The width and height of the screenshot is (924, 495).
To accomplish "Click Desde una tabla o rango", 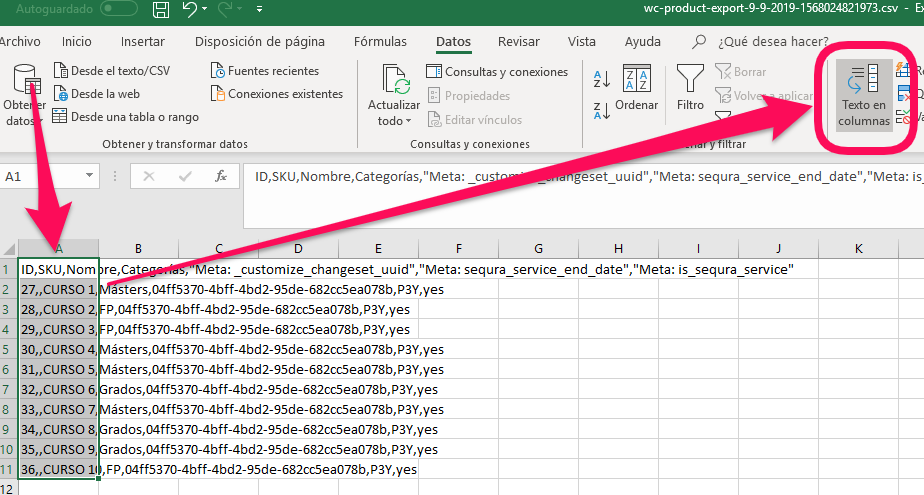I will tap(126, 117).
